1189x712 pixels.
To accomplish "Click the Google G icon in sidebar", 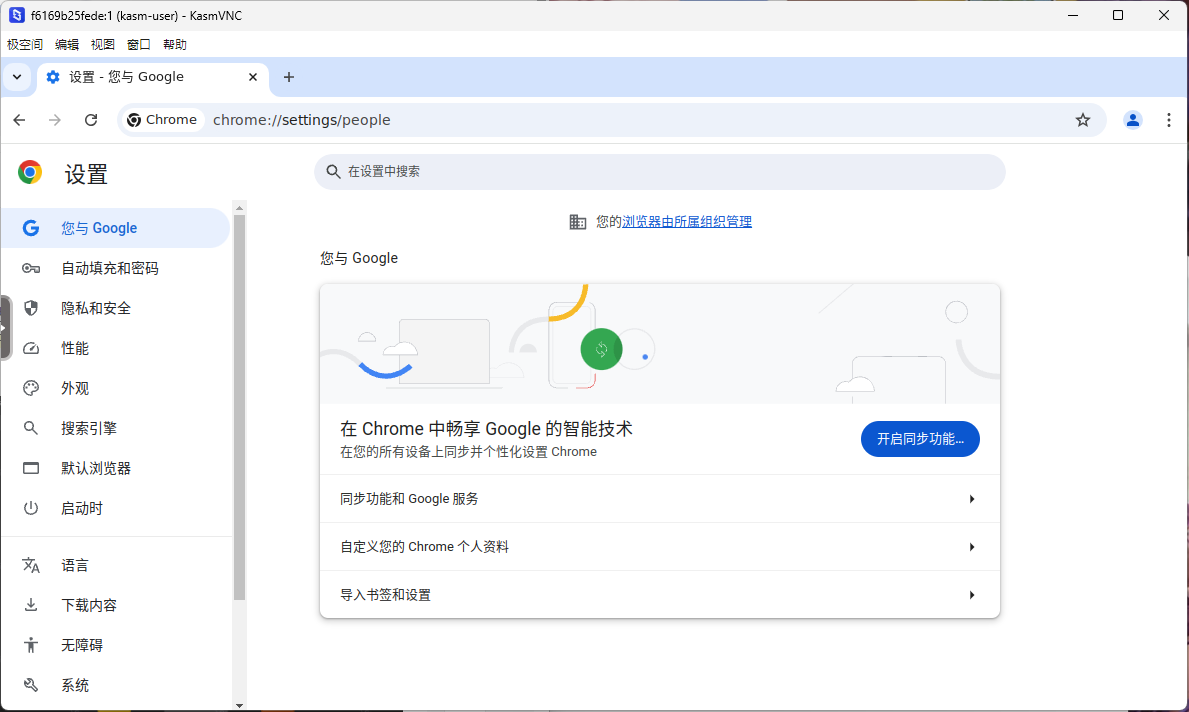I will coord(31,228).
